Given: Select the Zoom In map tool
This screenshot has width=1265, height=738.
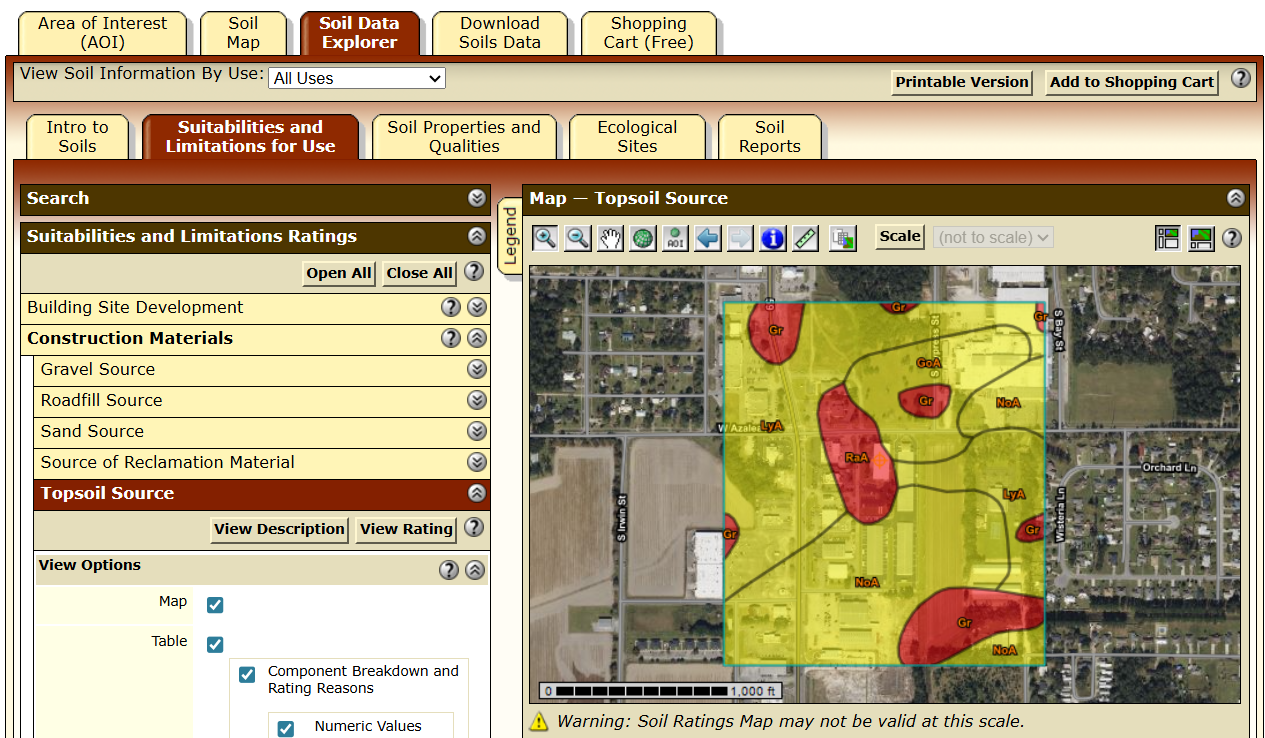Looking at the screenshot, I should tap(545, 238).
